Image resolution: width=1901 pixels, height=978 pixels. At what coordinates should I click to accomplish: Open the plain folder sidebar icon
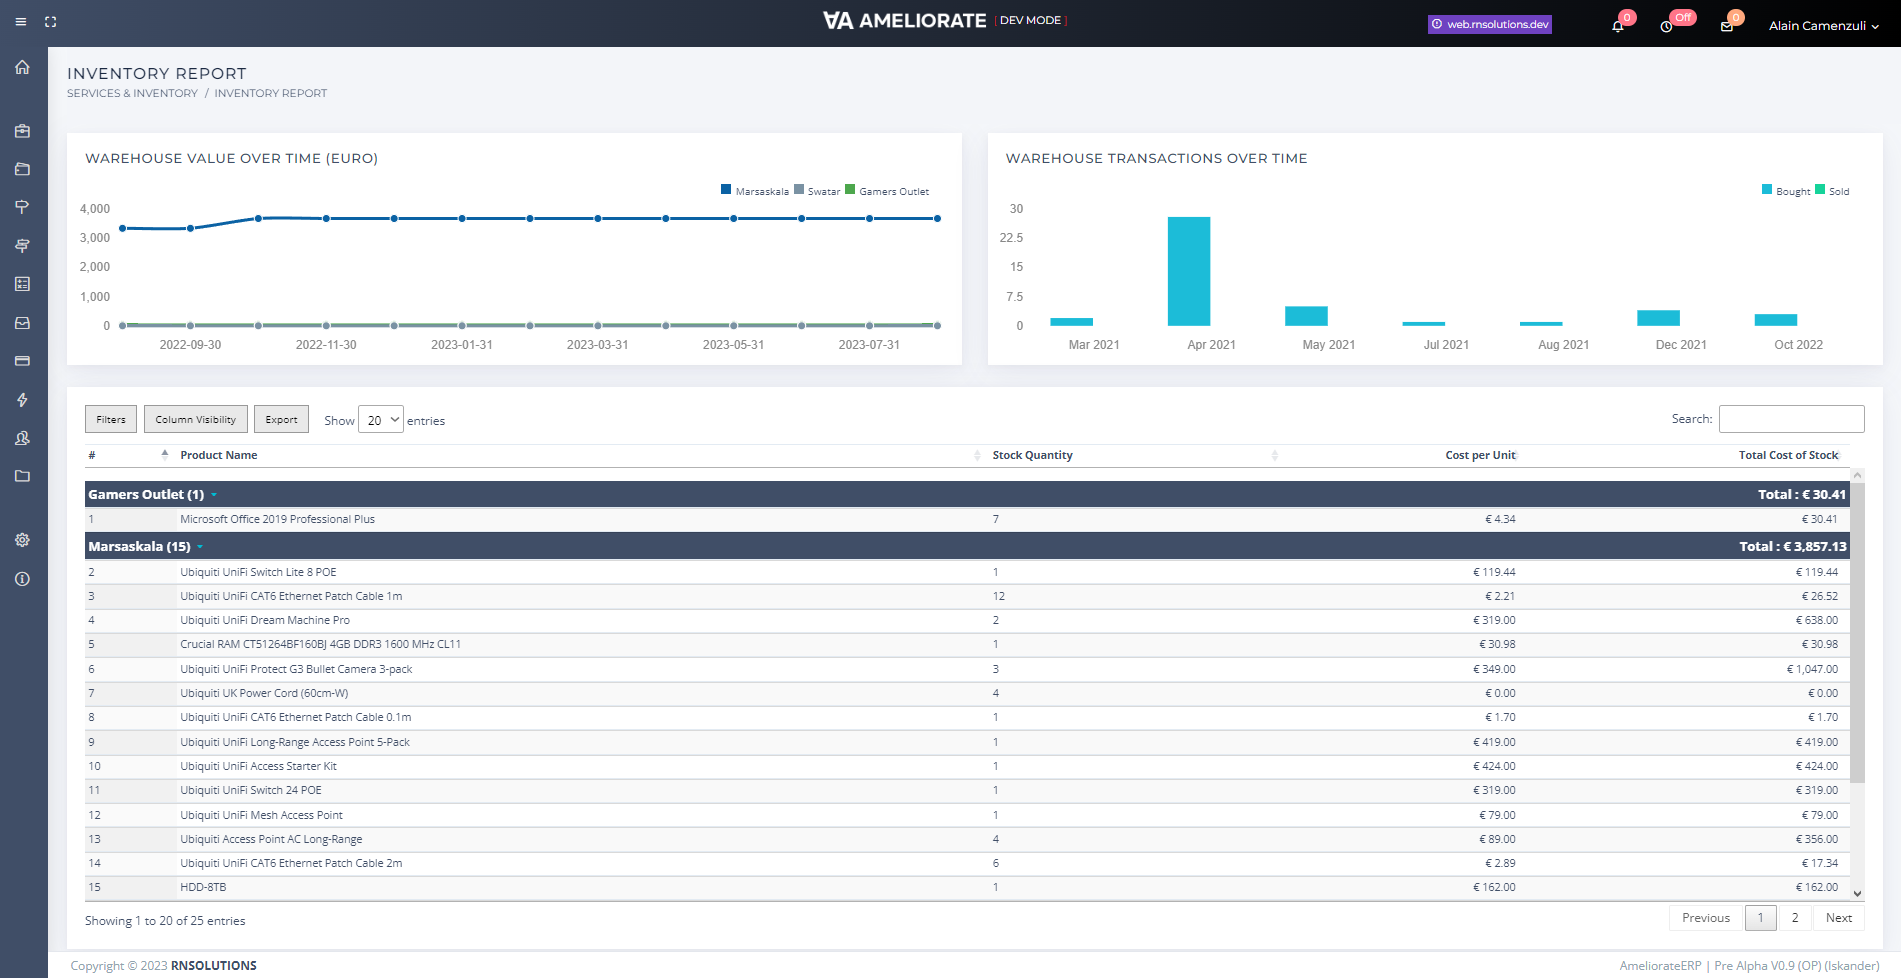(x=22, y=476)
